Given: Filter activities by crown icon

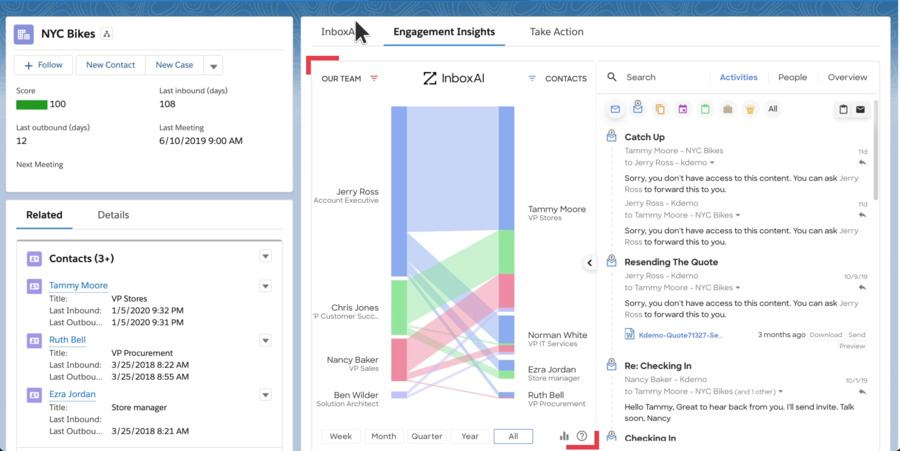Looking at the screenshot, I should (x=750, y=109).
